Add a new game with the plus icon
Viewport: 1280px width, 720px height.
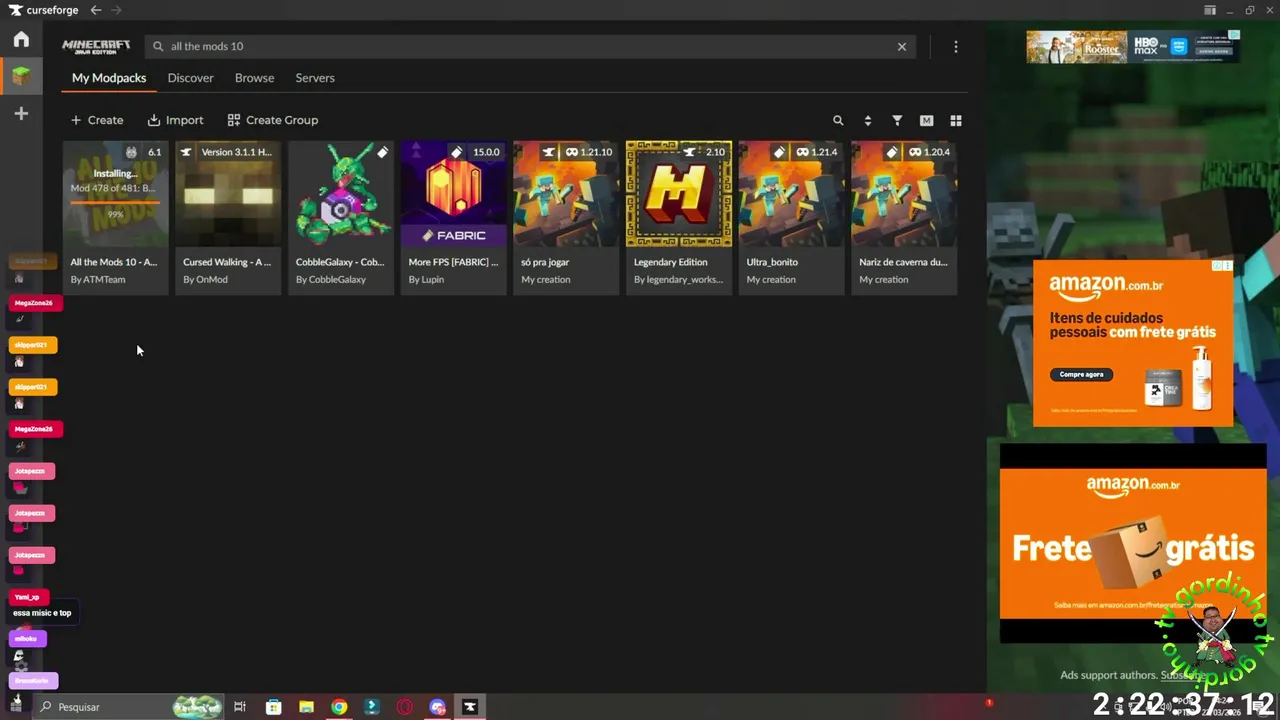[x=21, y=113]
